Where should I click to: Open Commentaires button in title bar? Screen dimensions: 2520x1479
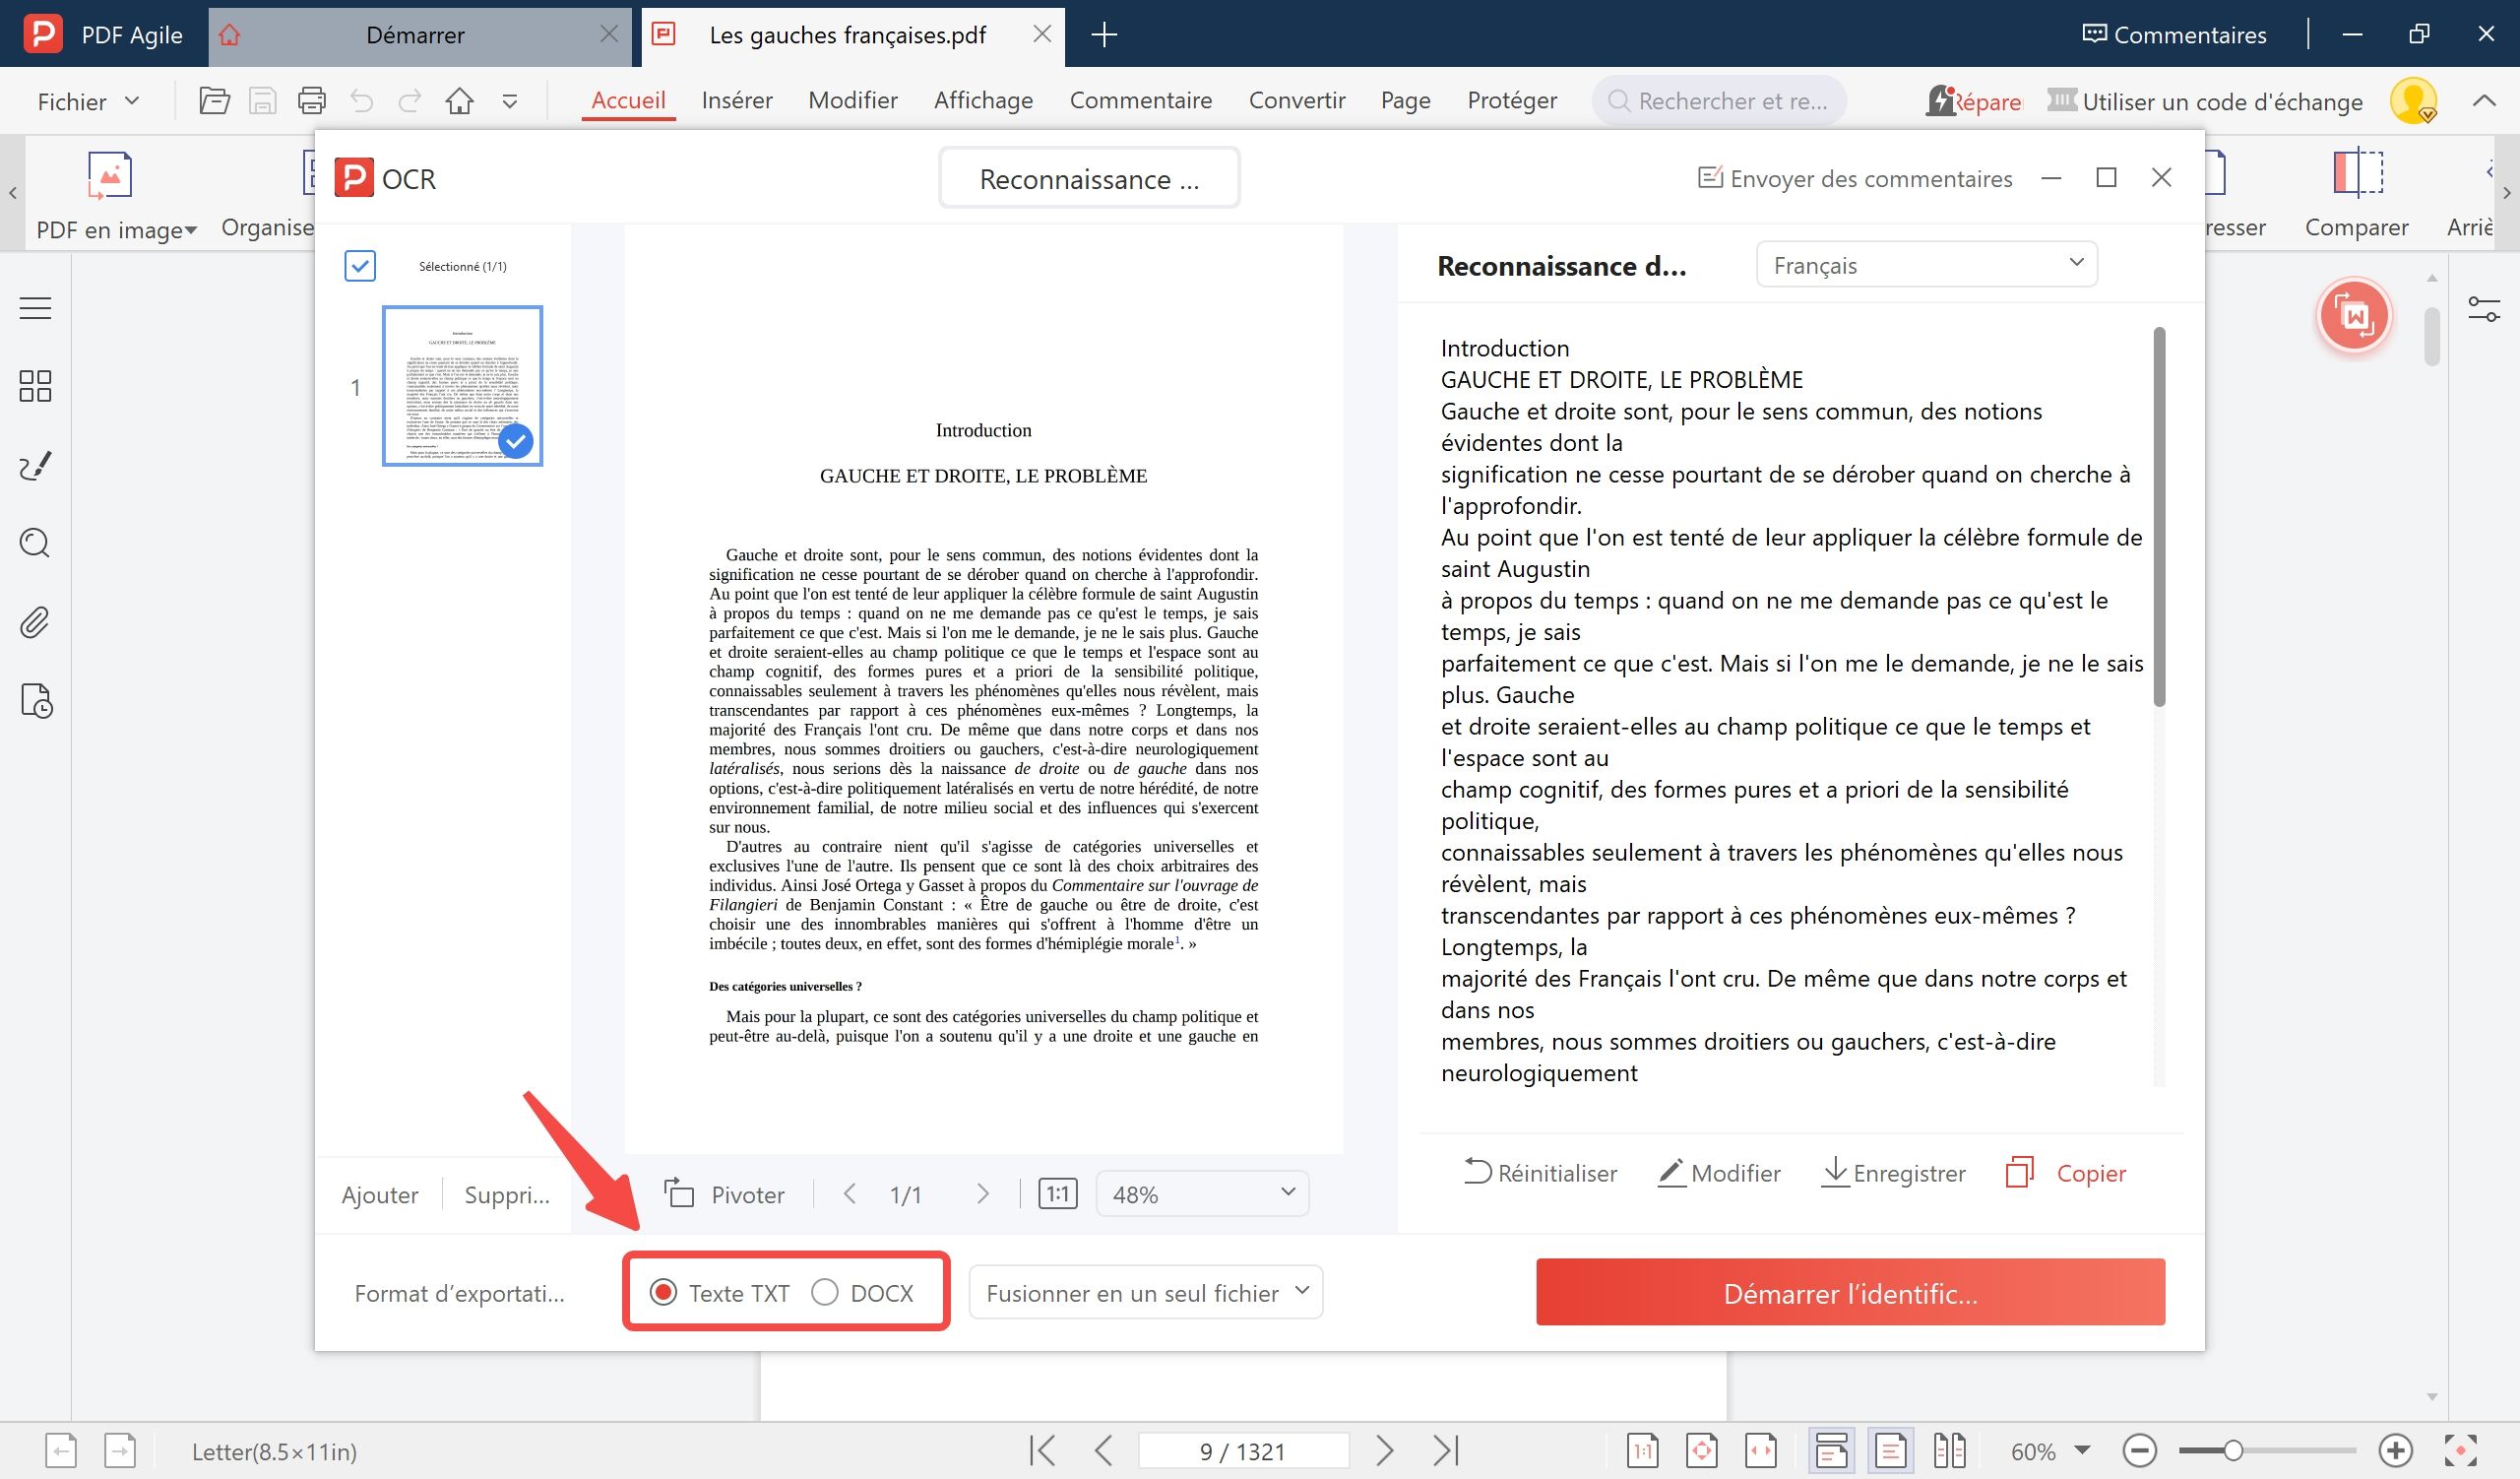click(x=2174, y=35)
